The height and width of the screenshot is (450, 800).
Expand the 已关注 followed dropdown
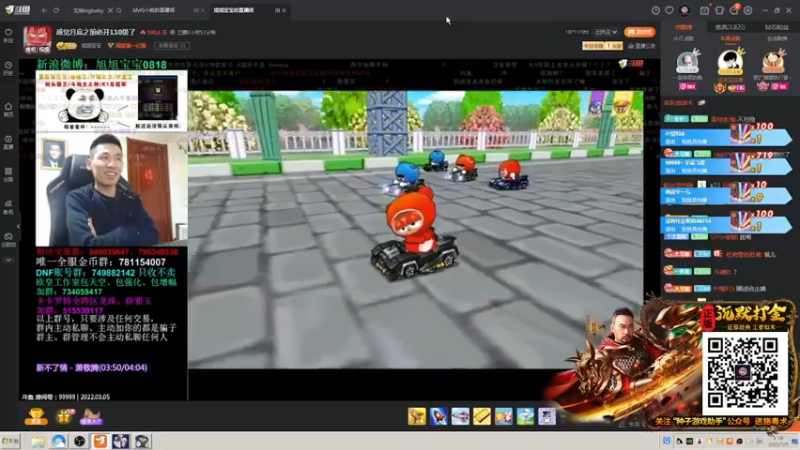pos(606,32)
